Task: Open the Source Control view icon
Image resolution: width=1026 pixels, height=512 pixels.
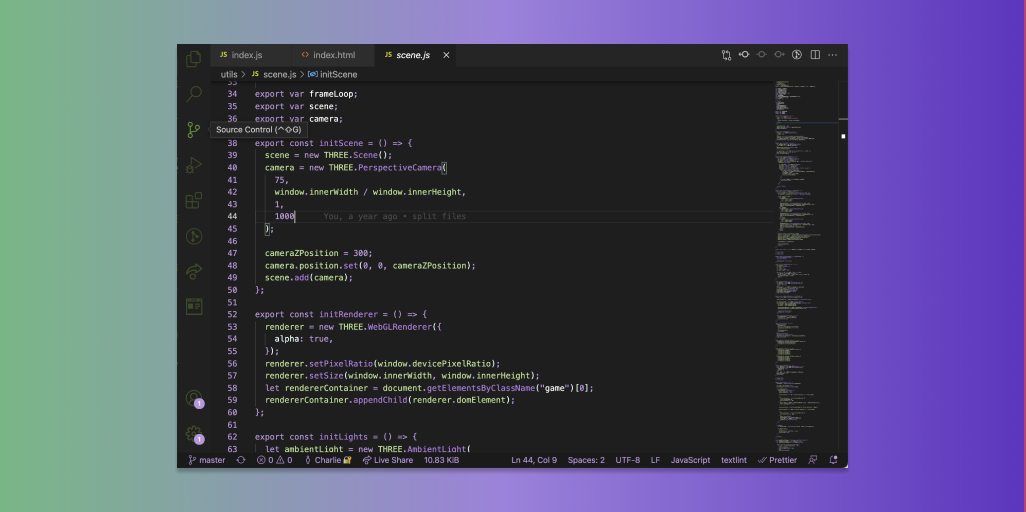Action: (194, 130)
